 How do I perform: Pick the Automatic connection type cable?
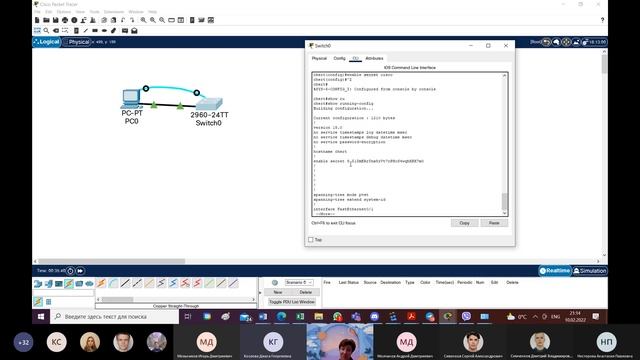101,283
